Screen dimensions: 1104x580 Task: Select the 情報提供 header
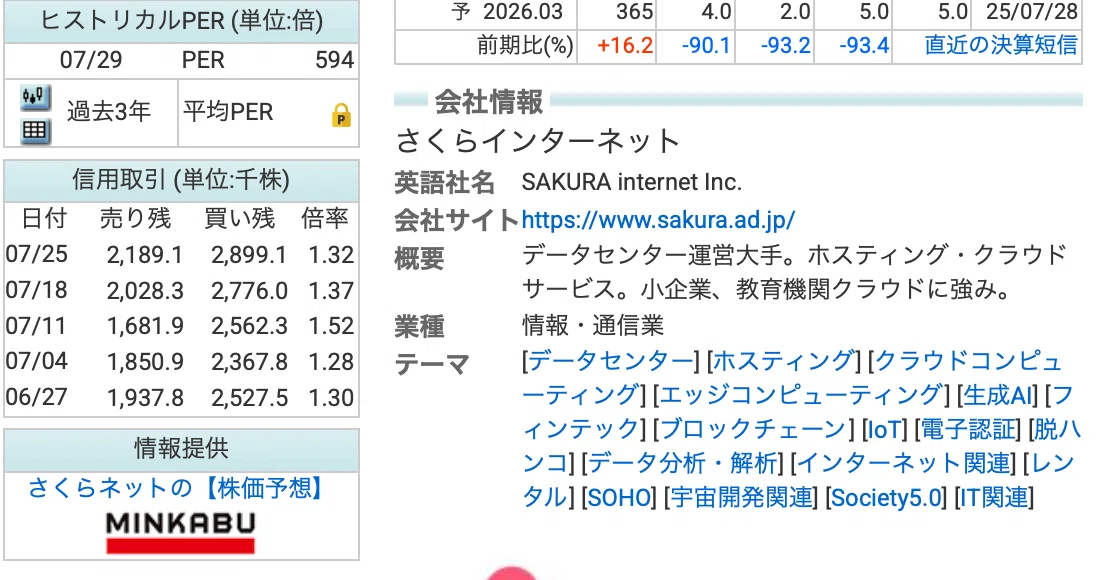pos(181,448)
